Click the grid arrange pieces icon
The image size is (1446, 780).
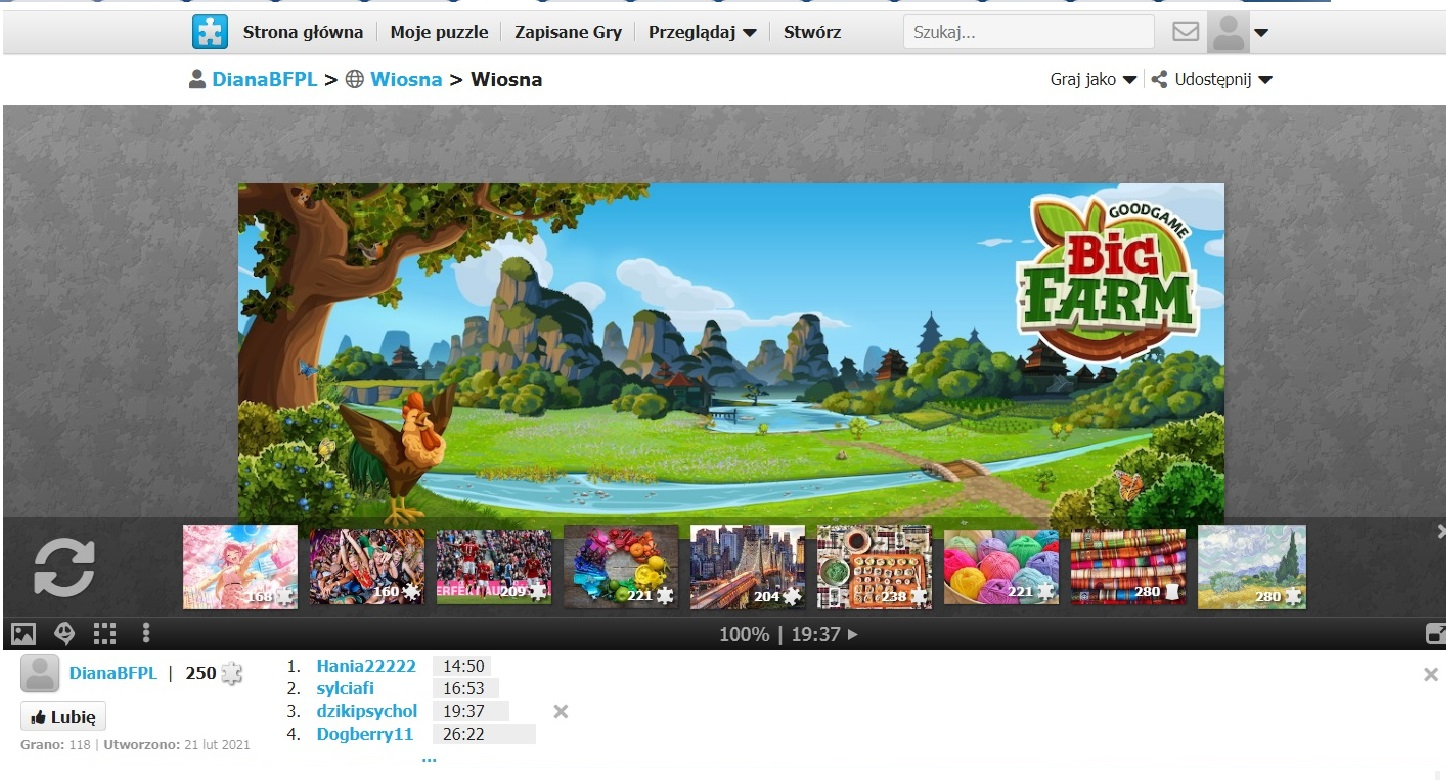105,633
